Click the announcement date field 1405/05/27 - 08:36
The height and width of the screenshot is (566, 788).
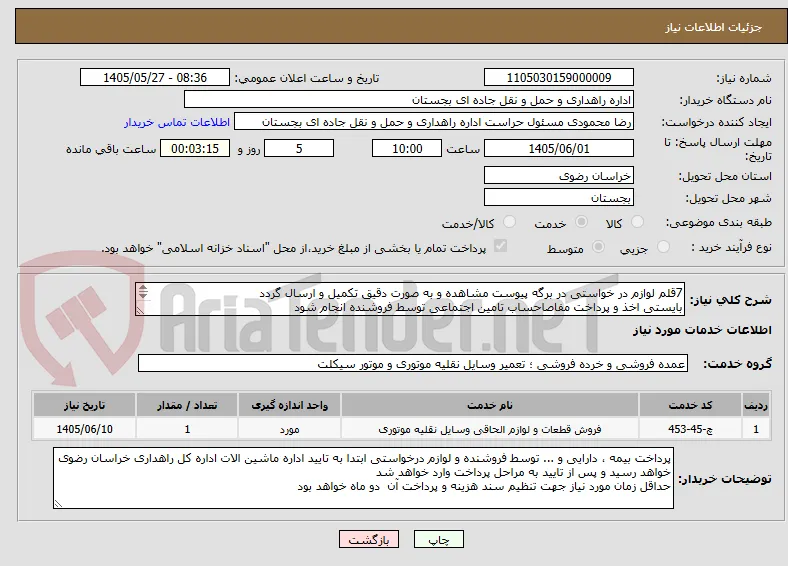pos(155,77)
